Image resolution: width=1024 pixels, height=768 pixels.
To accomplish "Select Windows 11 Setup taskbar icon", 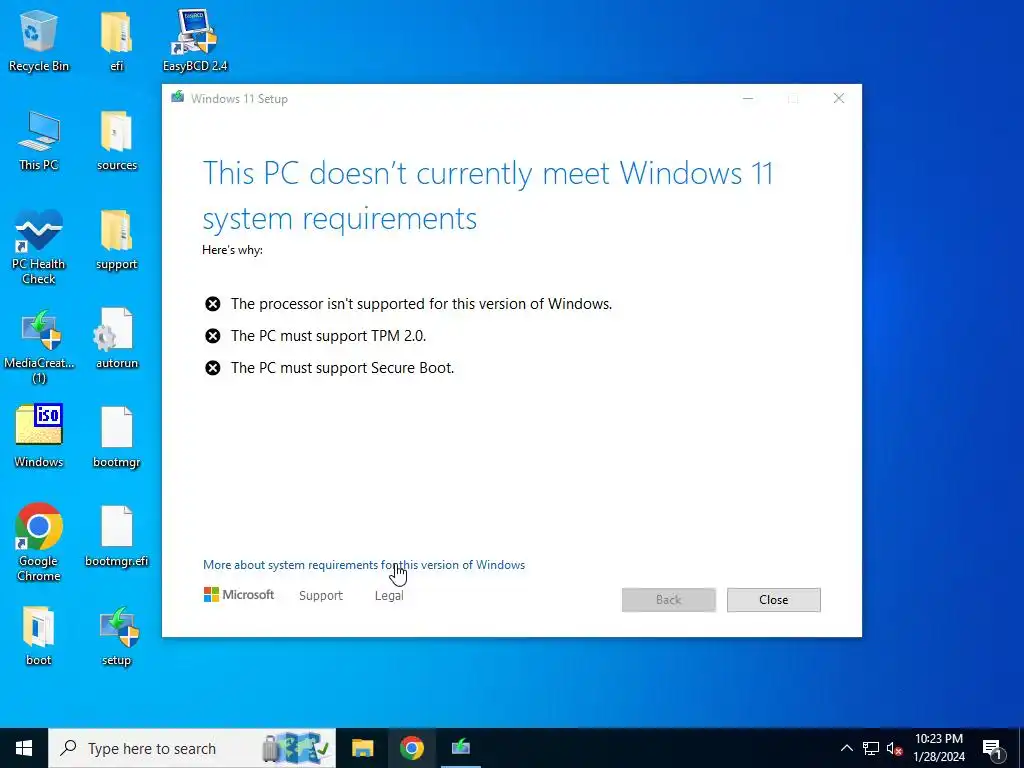I will pos(460,748).
